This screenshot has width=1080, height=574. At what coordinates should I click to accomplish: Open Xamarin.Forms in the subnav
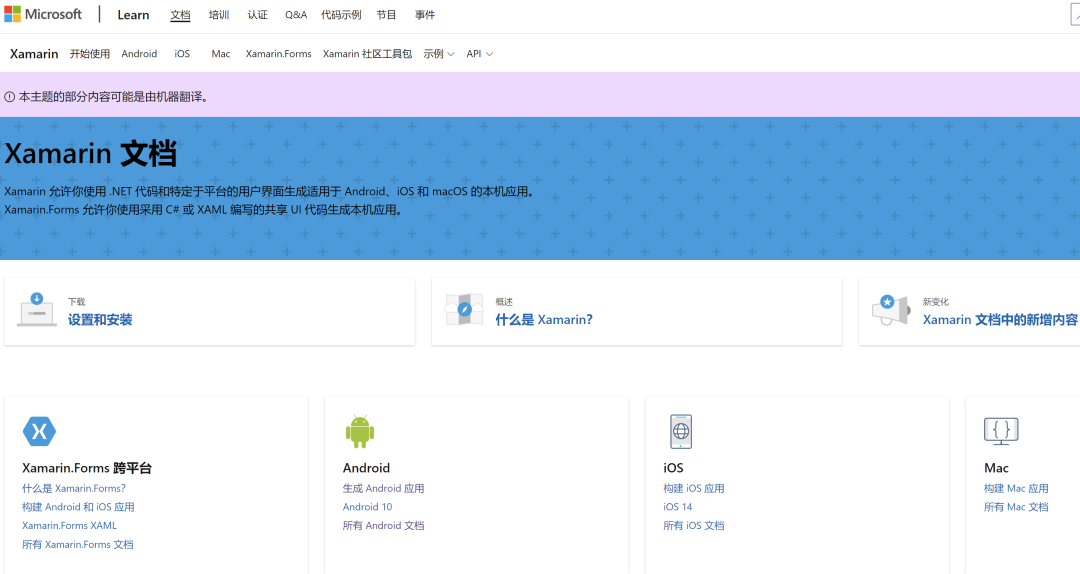pos(278,54)
